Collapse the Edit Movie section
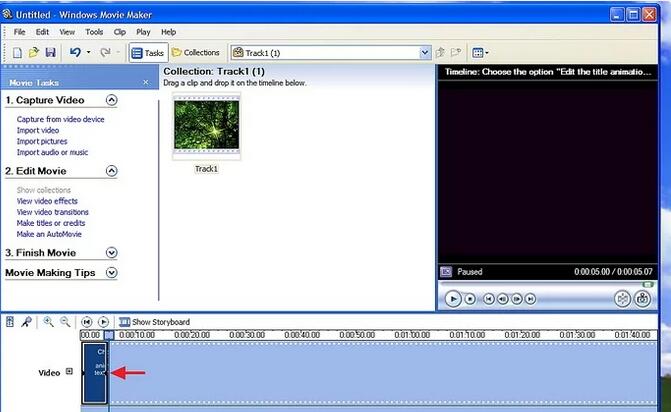 tap(111, 171)
